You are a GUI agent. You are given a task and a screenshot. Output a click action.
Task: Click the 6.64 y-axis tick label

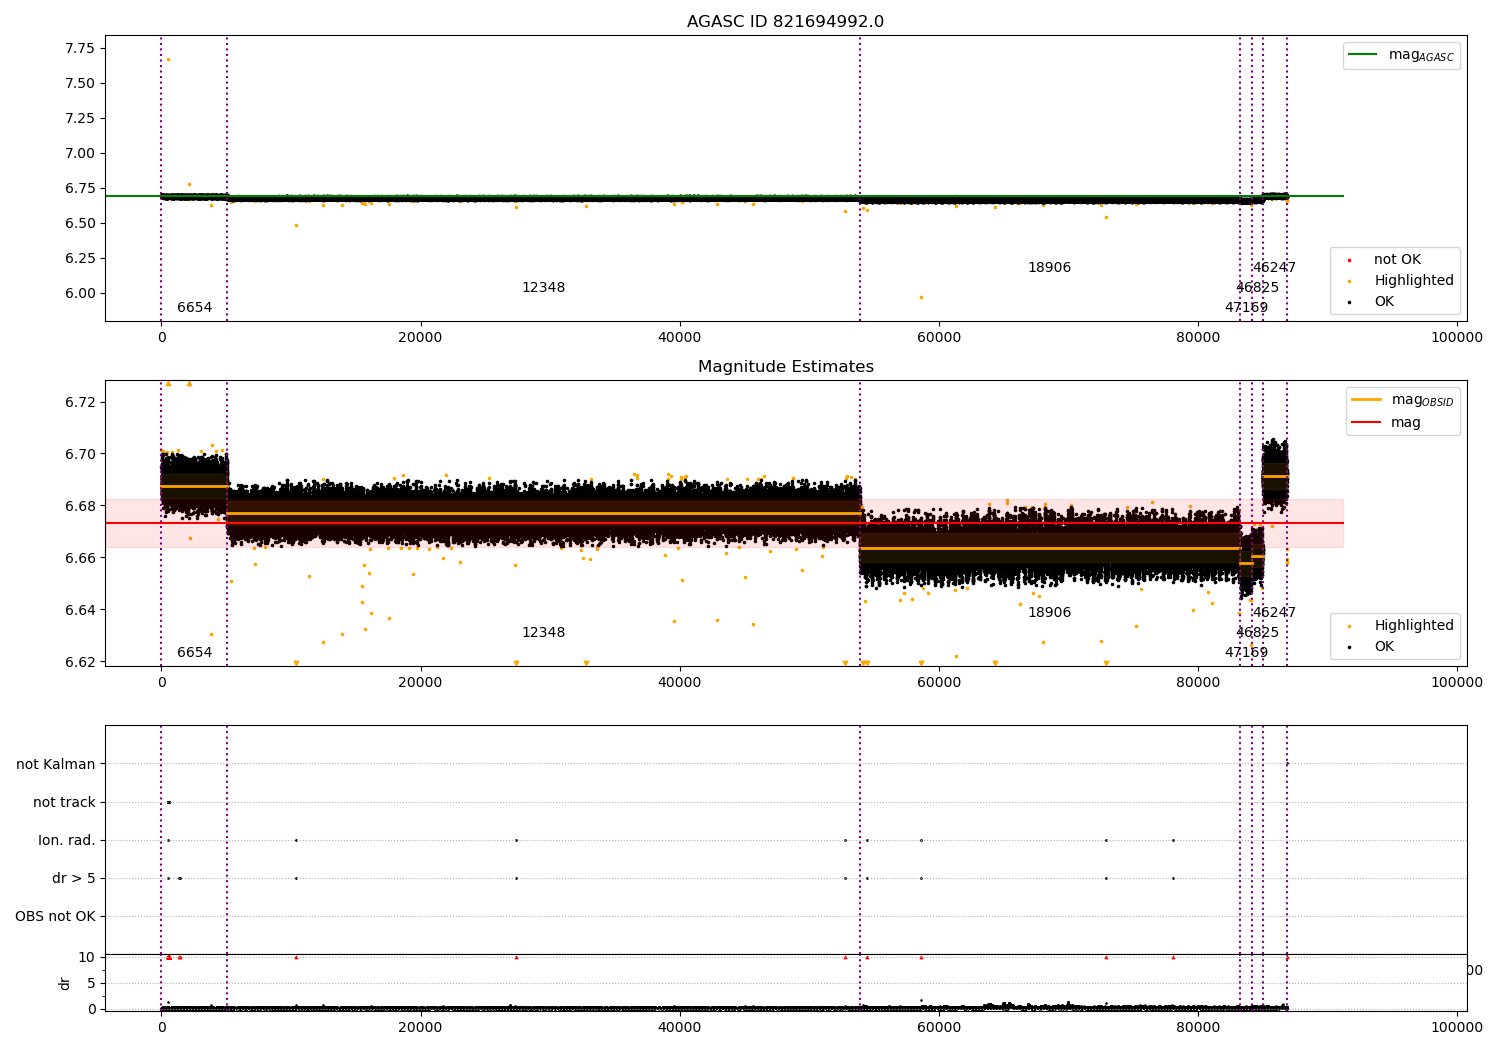coord(78,610)
